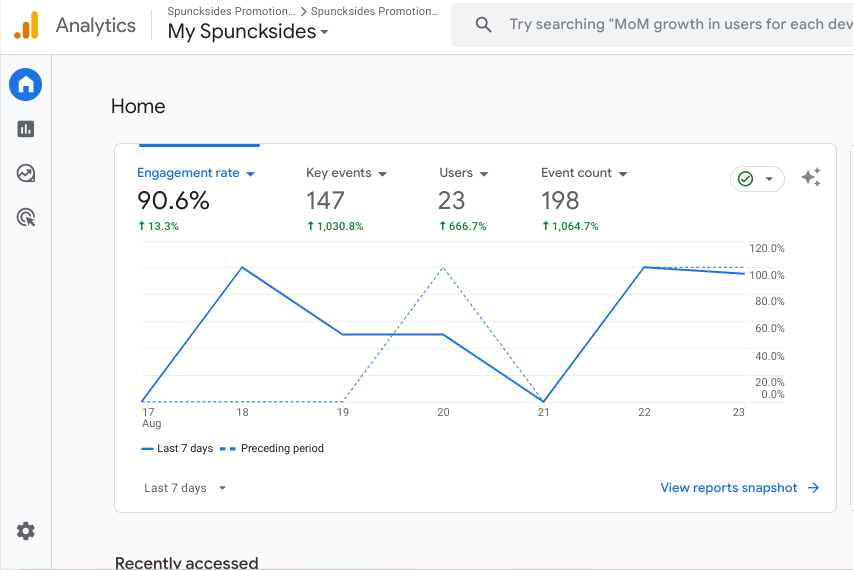
Task: Click the chart peak at 18 Aug
Action: point(242,267)
